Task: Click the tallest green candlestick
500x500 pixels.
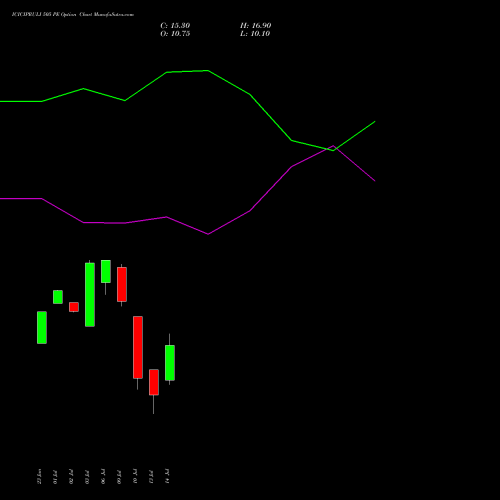Action: [x=90, y=295]
